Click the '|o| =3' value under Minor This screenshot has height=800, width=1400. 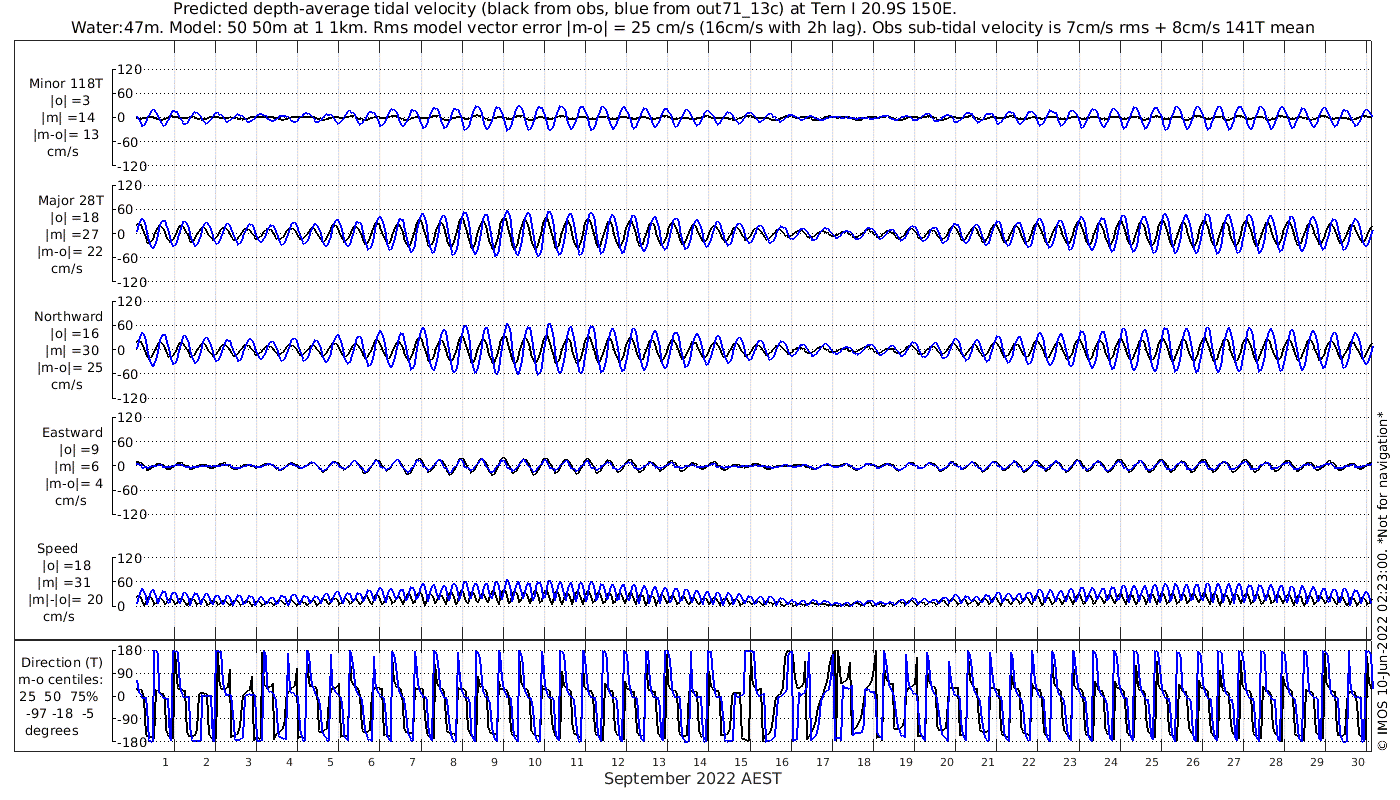[70, 101]
